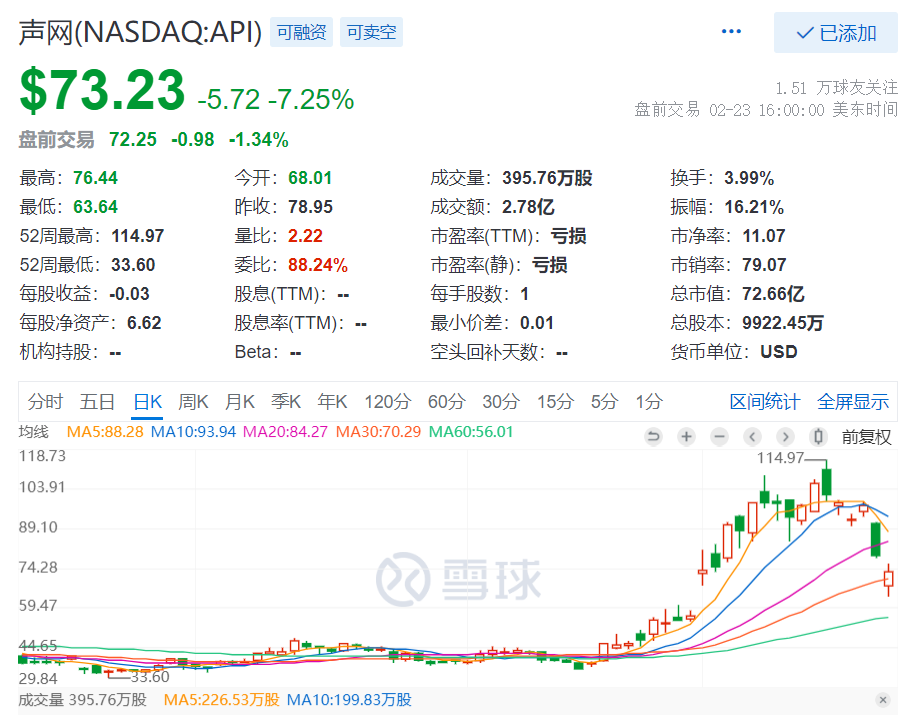Click the MA10:93.94 moving average label
This screenshot has width=906, height=715.
click(x=194, y=432)
